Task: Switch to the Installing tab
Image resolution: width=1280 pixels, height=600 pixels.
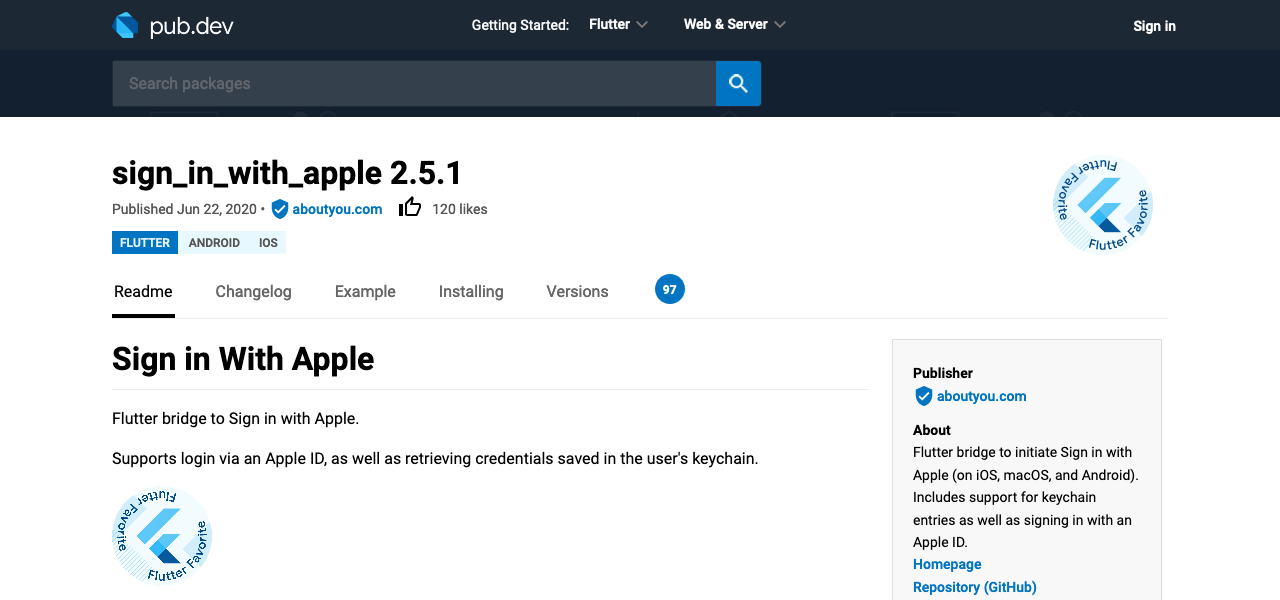Action: pyautogui.click(x=471, y=291)
